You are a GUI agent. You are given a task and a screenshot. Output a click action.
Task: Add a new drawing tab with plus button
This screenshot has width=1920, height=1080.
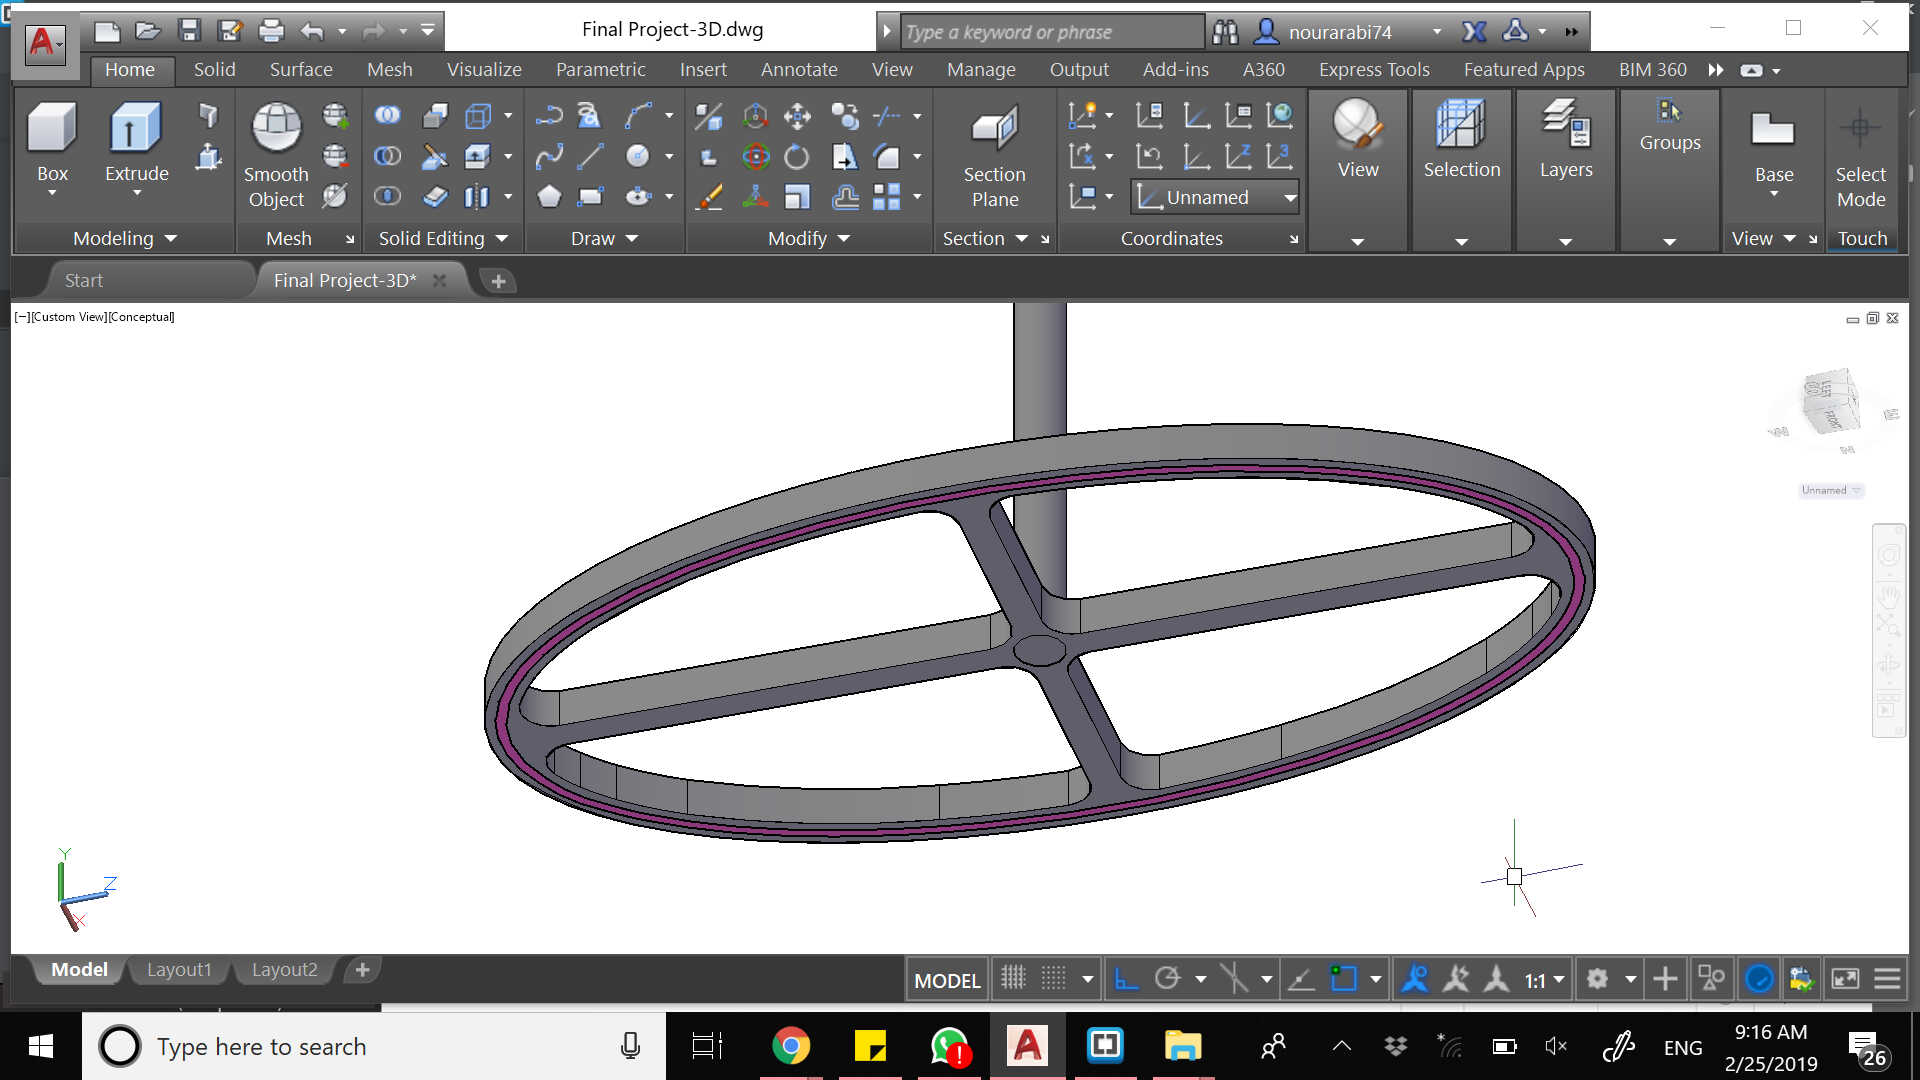pos(498,282)
